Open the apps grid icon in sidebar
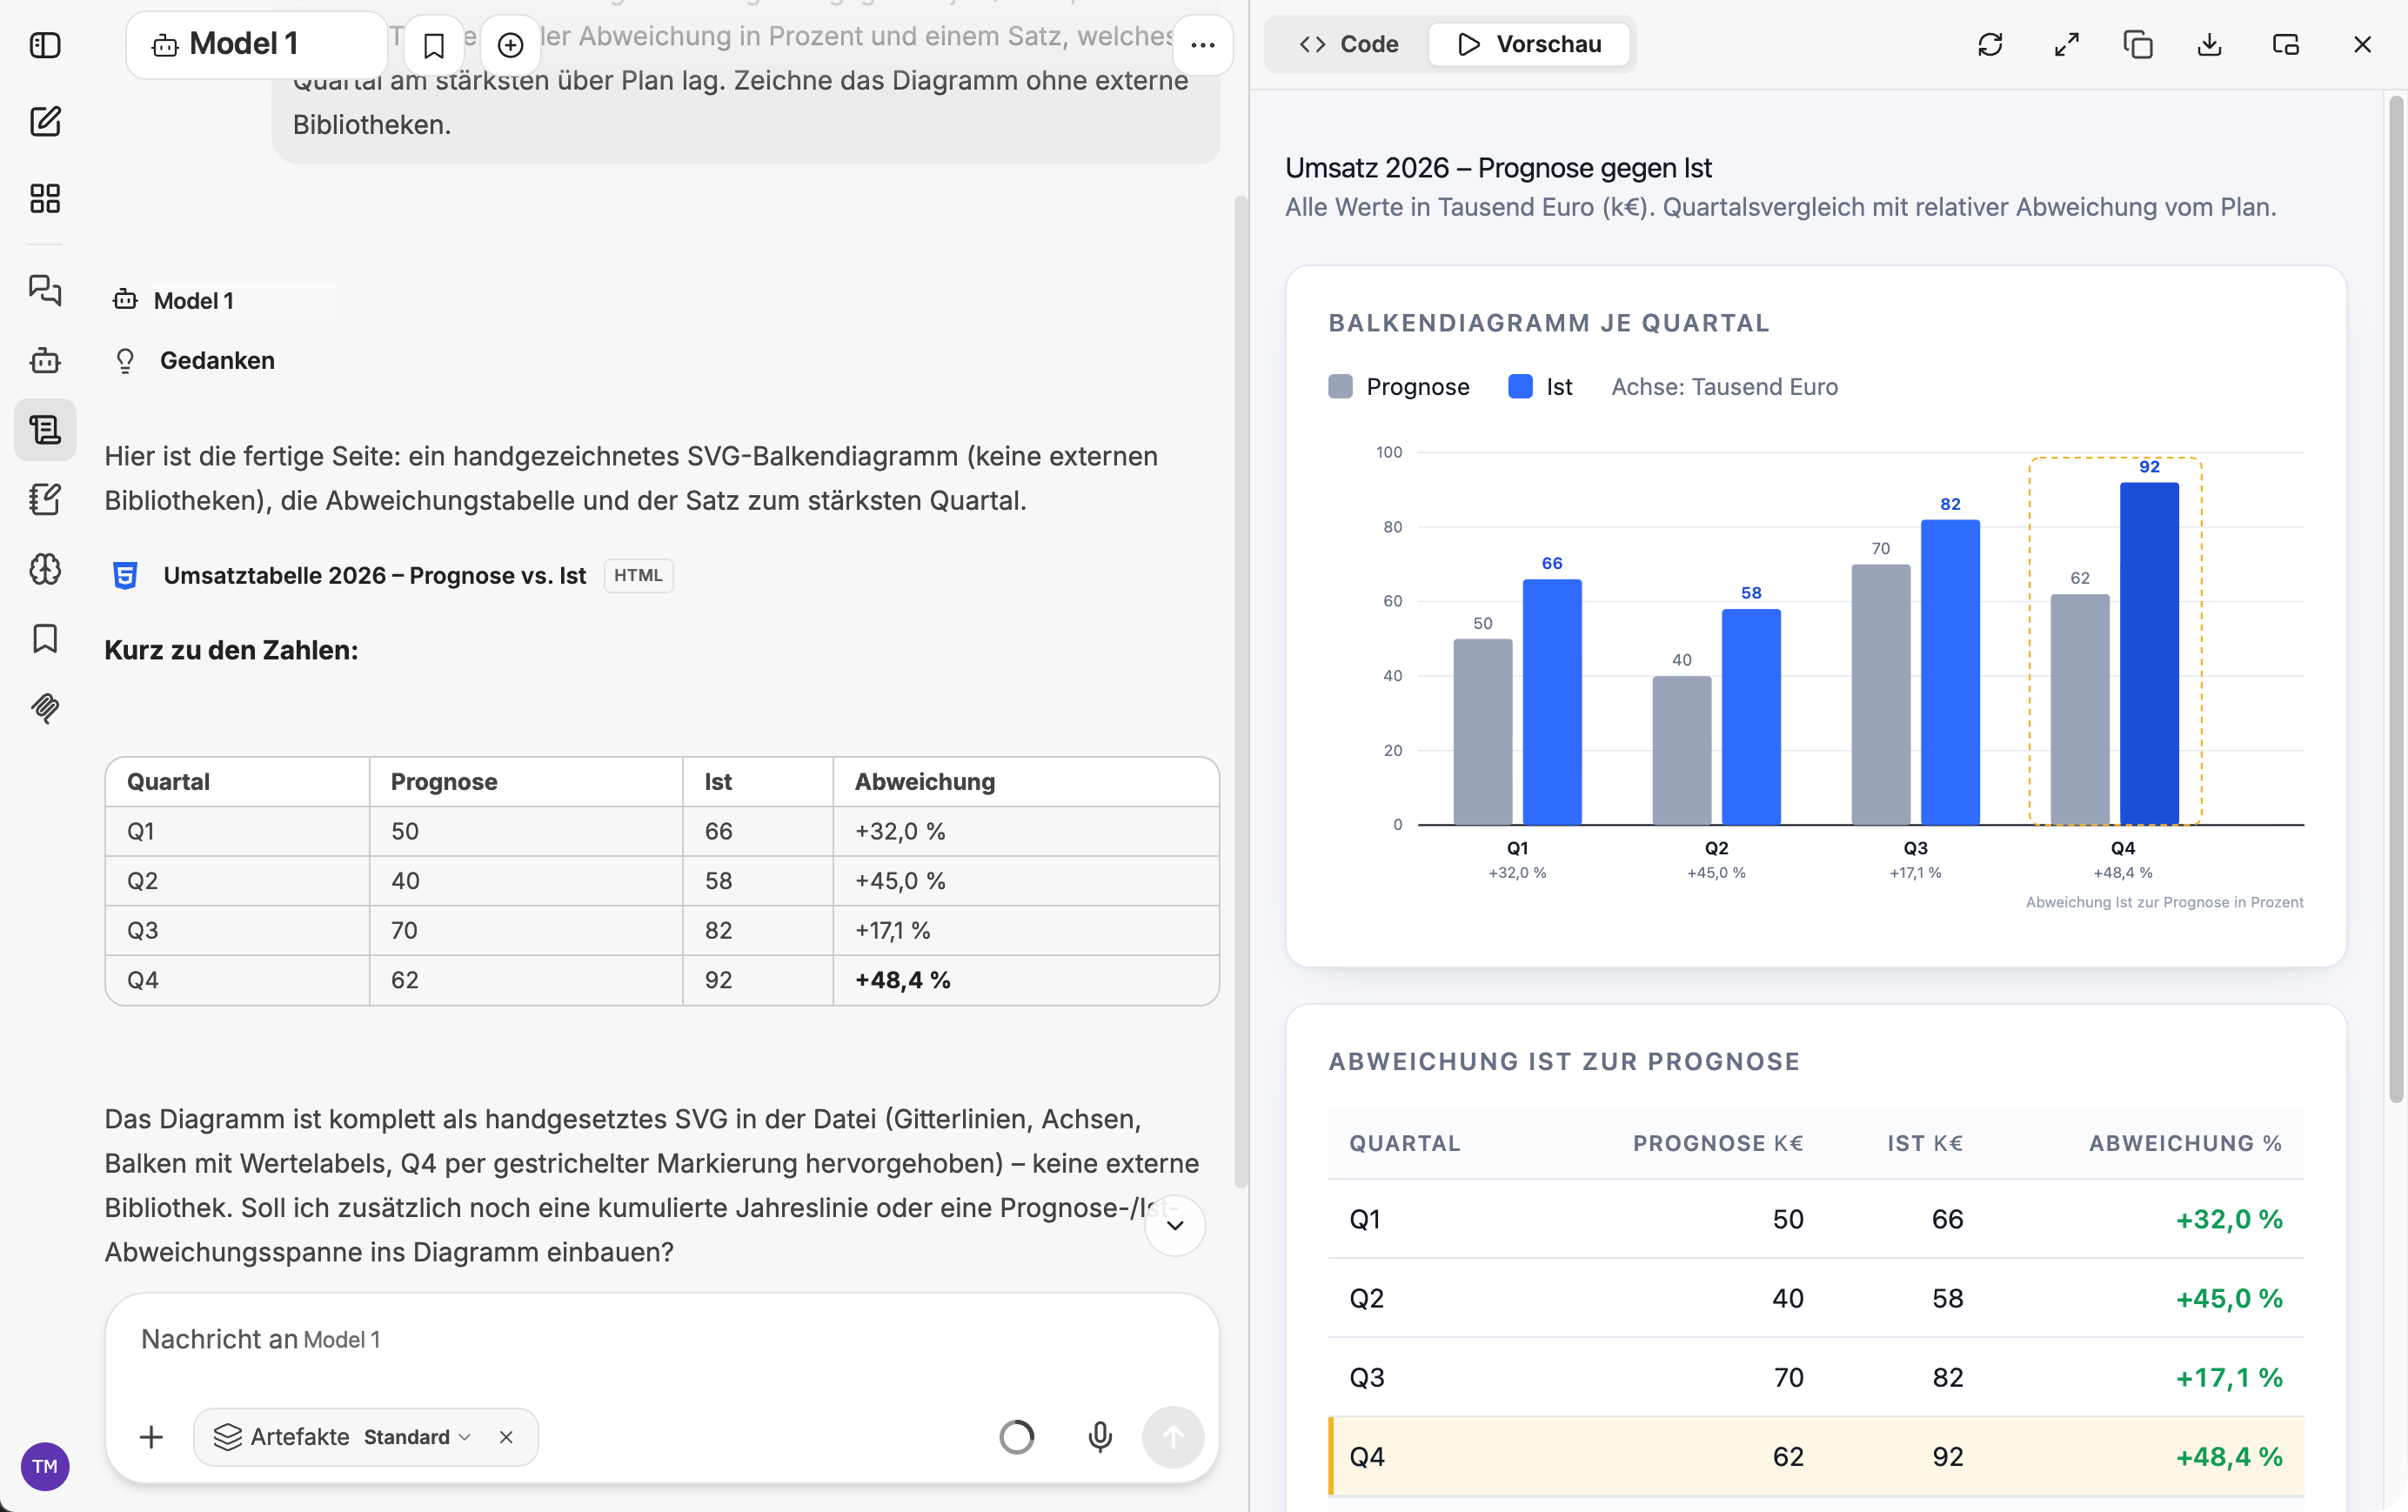 pyautogui.click(x=45, y=198)
